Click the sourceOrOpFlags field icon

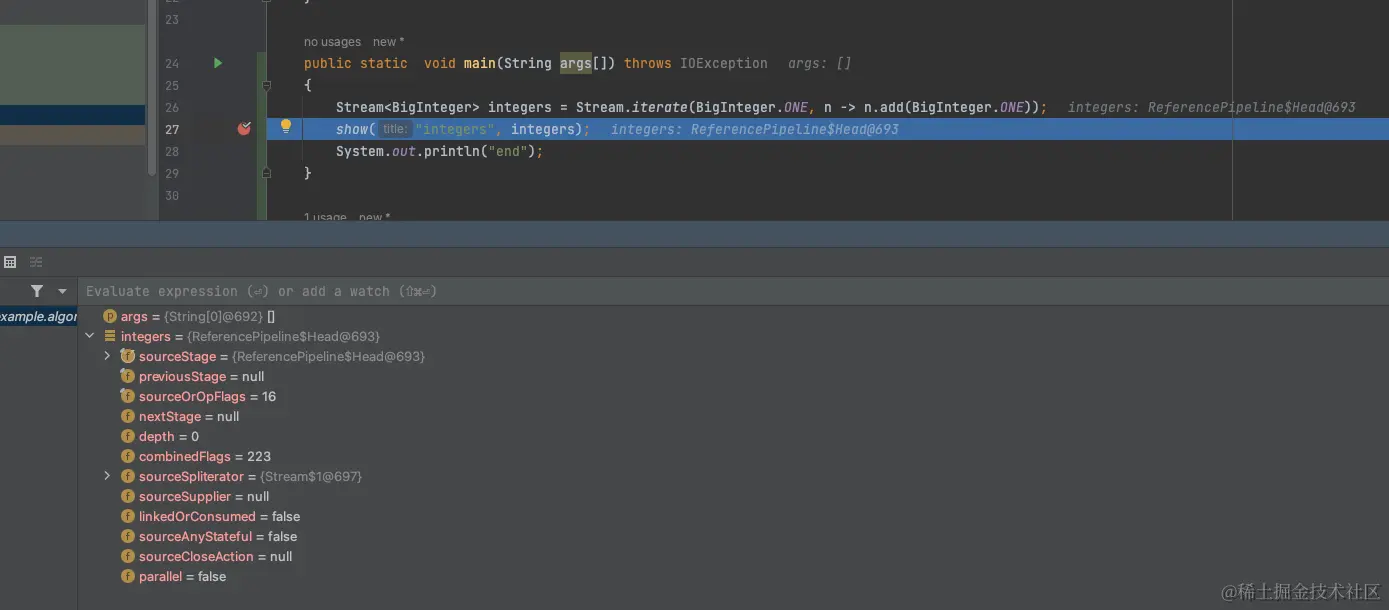pos(128,396)
